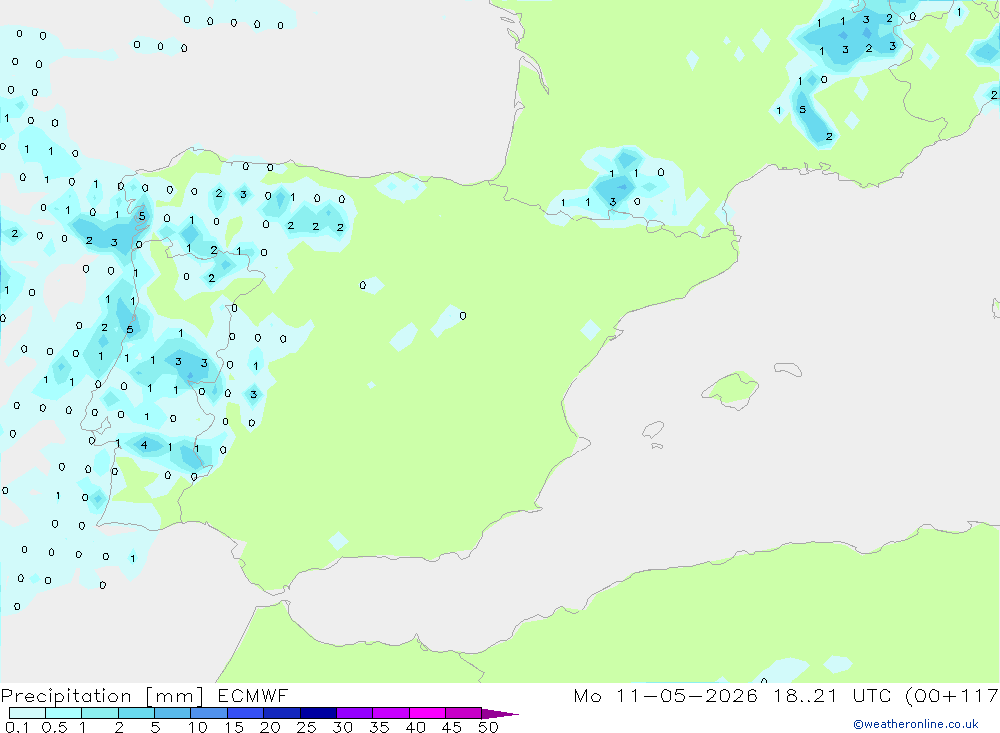Click the '0.1' legend scale label

tap(17, 727)
